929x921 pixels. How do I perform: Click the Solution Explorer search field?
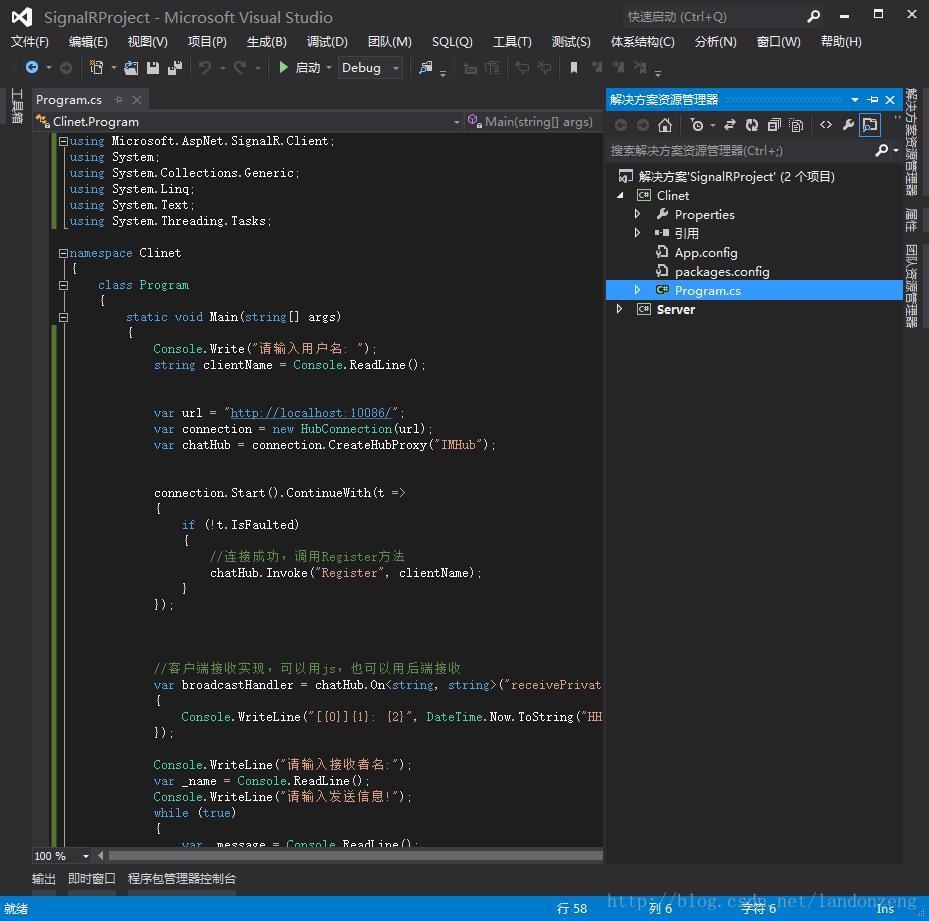pyautogui.click(x=738, y=150)
